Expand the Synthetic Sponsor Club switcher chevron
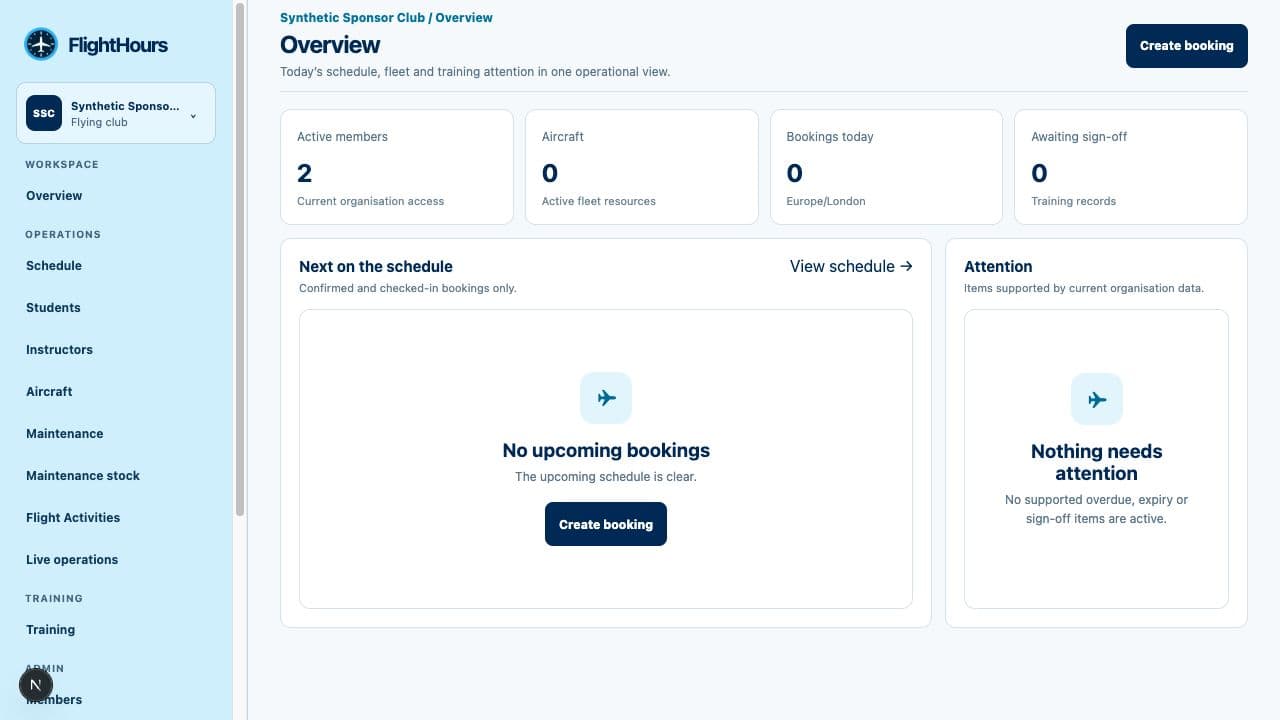 click(193, 116)
